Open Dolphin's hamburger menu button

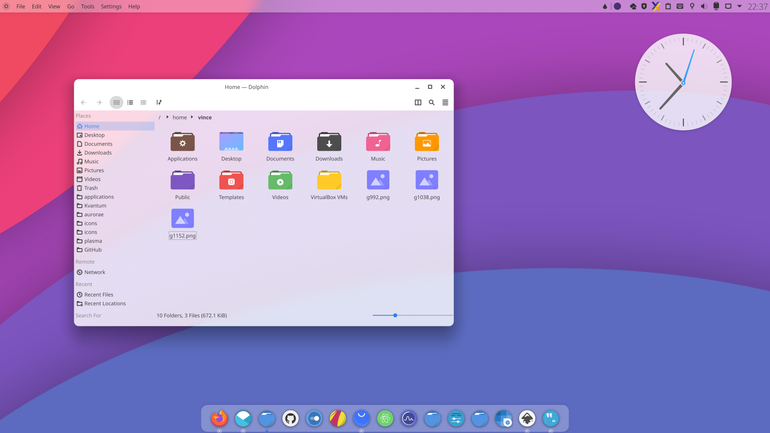445,103
